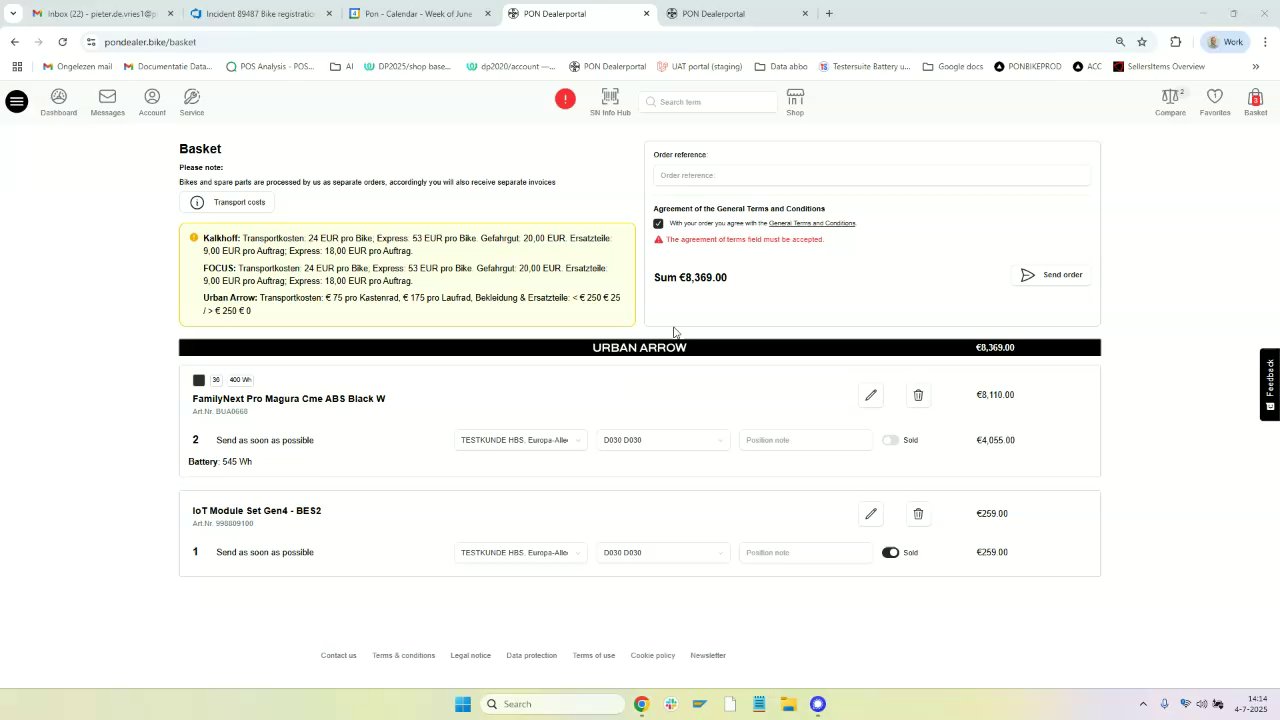Toggle Sold switch for IoT Module
Viewport: 1280px width, 720px height.
coord(890,552)
